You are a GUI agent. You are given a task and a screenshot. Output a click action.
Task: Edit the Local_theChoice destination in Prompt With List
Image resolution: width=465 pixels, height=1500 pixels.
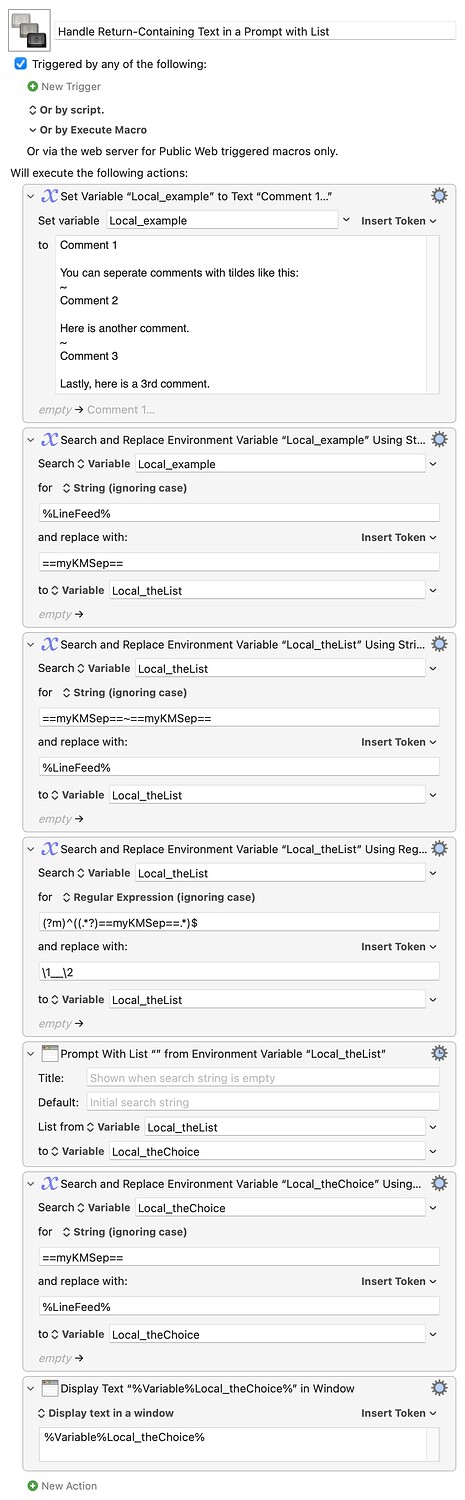click(267, 1151)
